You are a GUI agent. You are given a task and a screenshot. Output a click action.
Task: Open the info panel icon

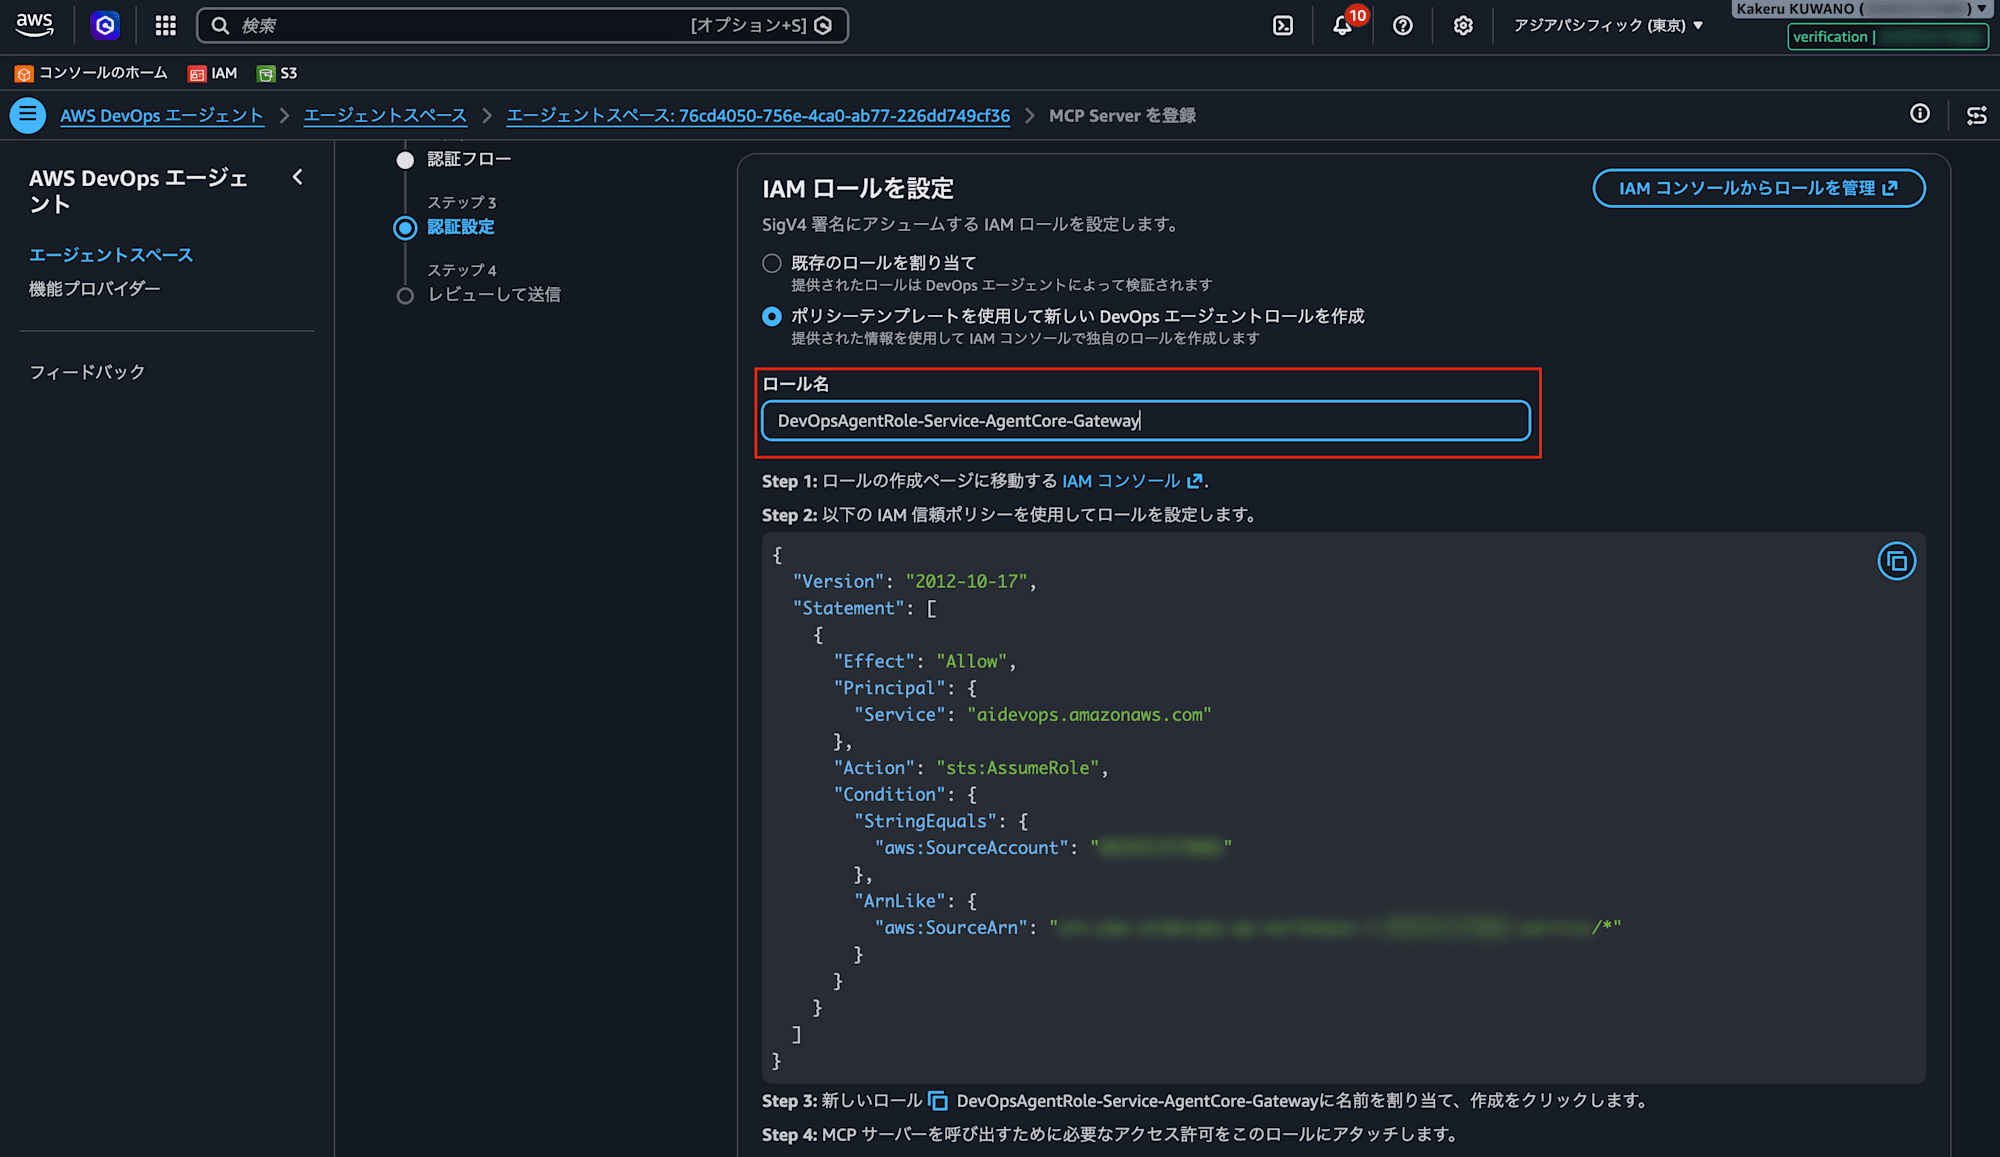pyautogui.click(x=1920, y=114)
